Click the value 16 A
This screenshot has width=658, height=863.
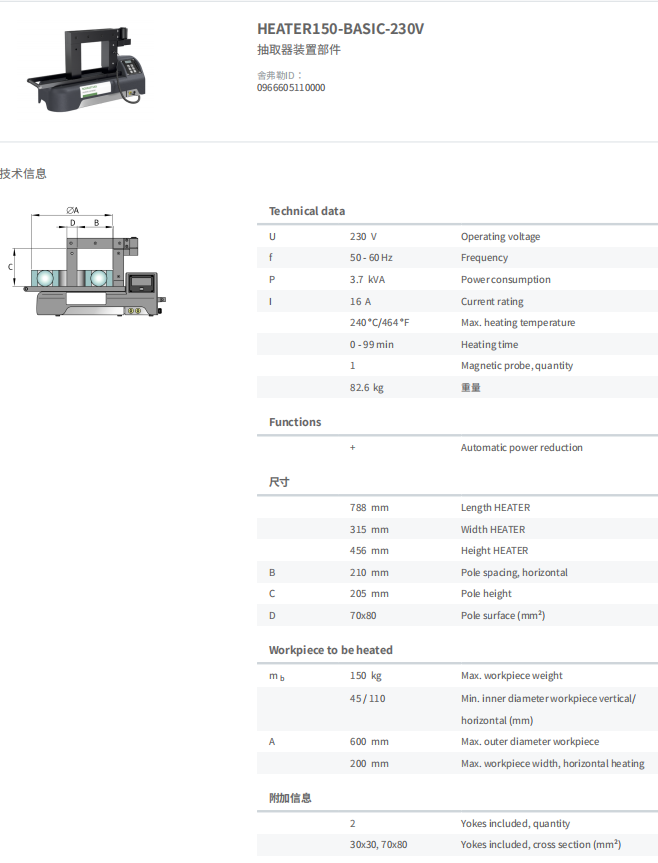pyautogui.click(x=360, y=302)
